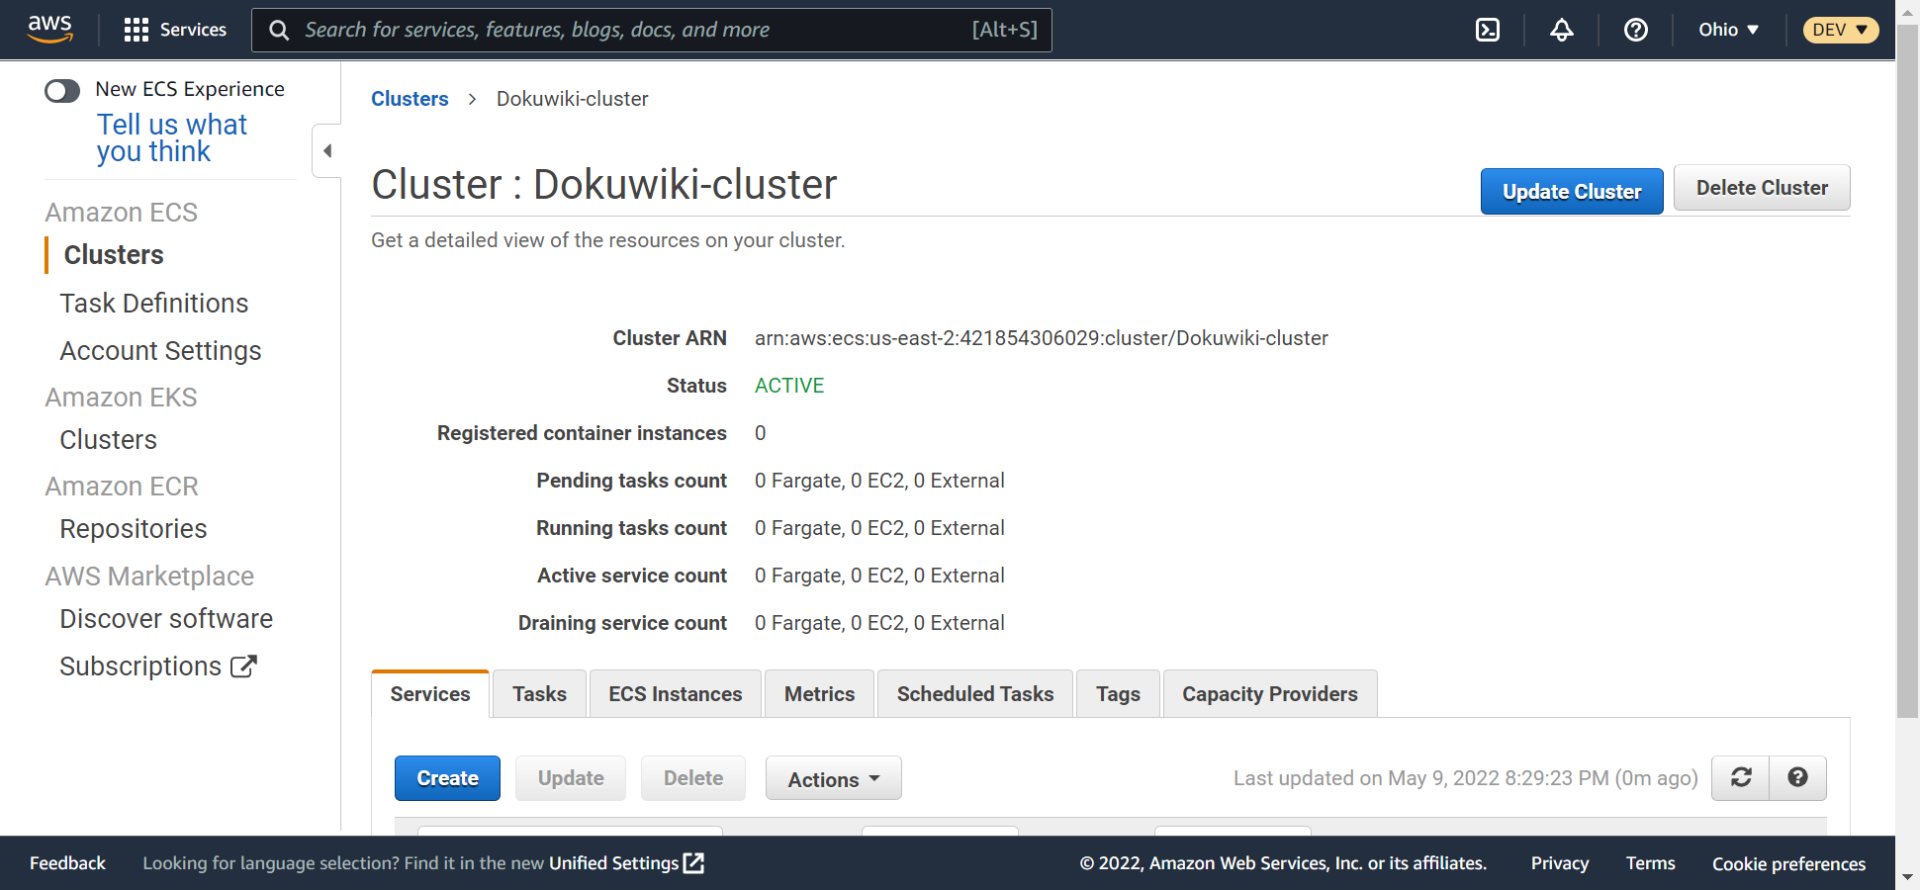Expand the Actions dropdown
Image resolution: width=1920 pixels, height=890 pixels.
click(834, 778)
